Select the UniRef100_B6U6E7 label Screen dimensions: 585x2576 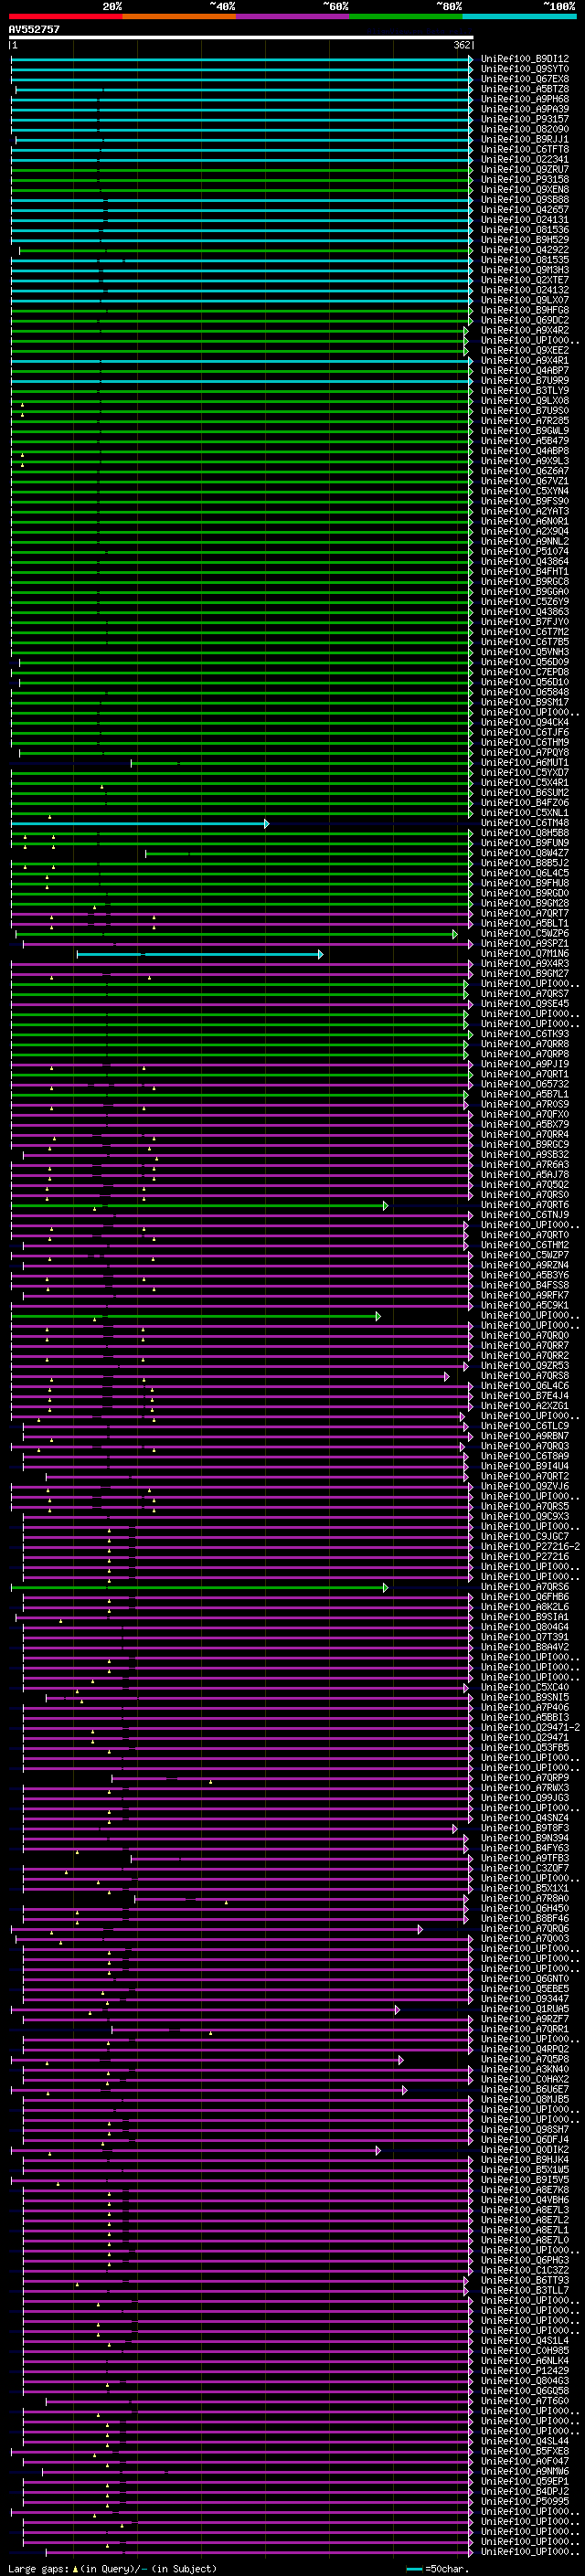point(524,2089)
